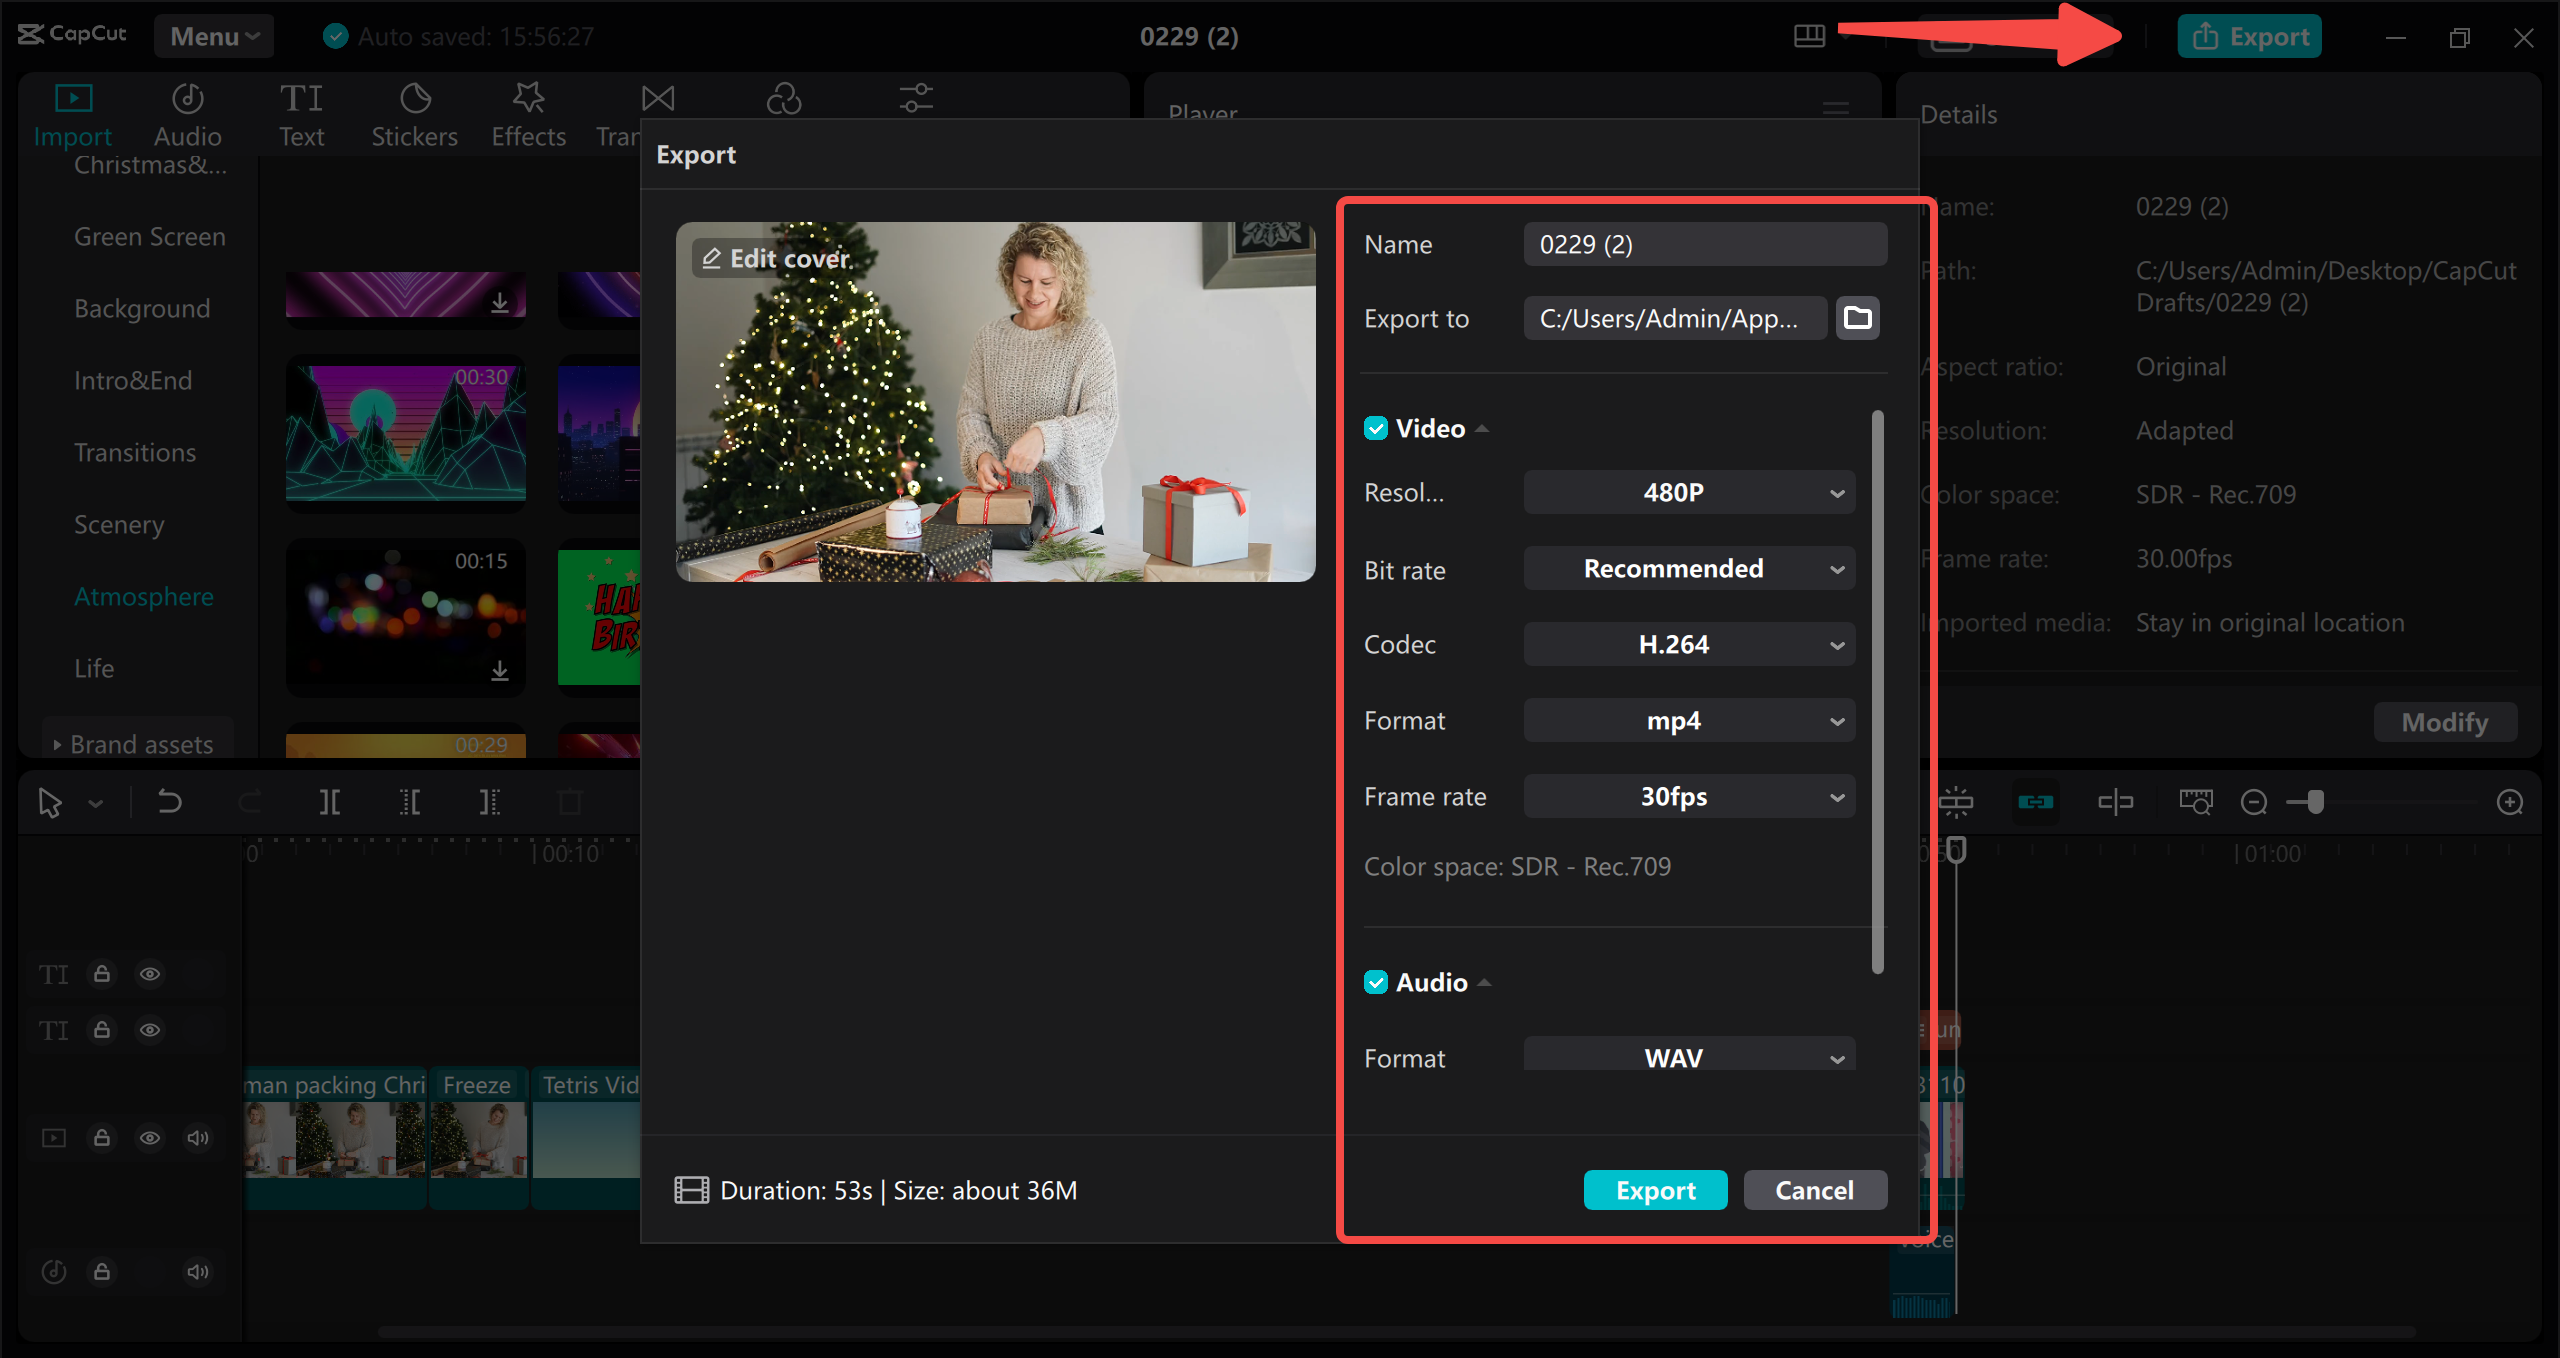Click the timeline zoom slider handle
Viewport: 2560px width, 1358px height.
pos(2316,802)
